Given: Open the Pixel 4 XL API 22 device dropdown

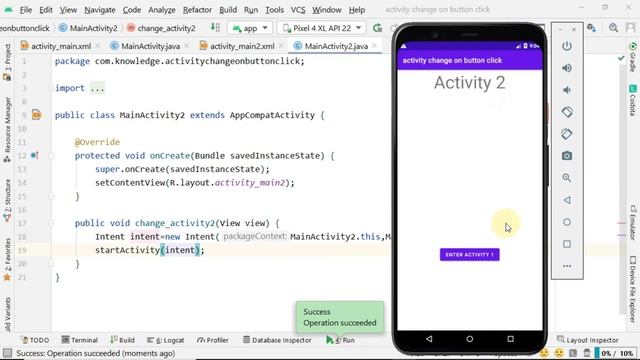Looking at the screenshot, I should [322, 28].
